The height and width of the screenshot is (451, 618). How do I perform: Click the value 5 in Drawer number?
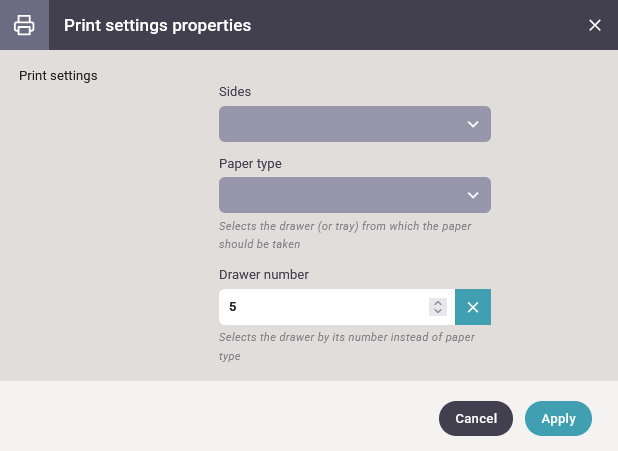(233, 307)
